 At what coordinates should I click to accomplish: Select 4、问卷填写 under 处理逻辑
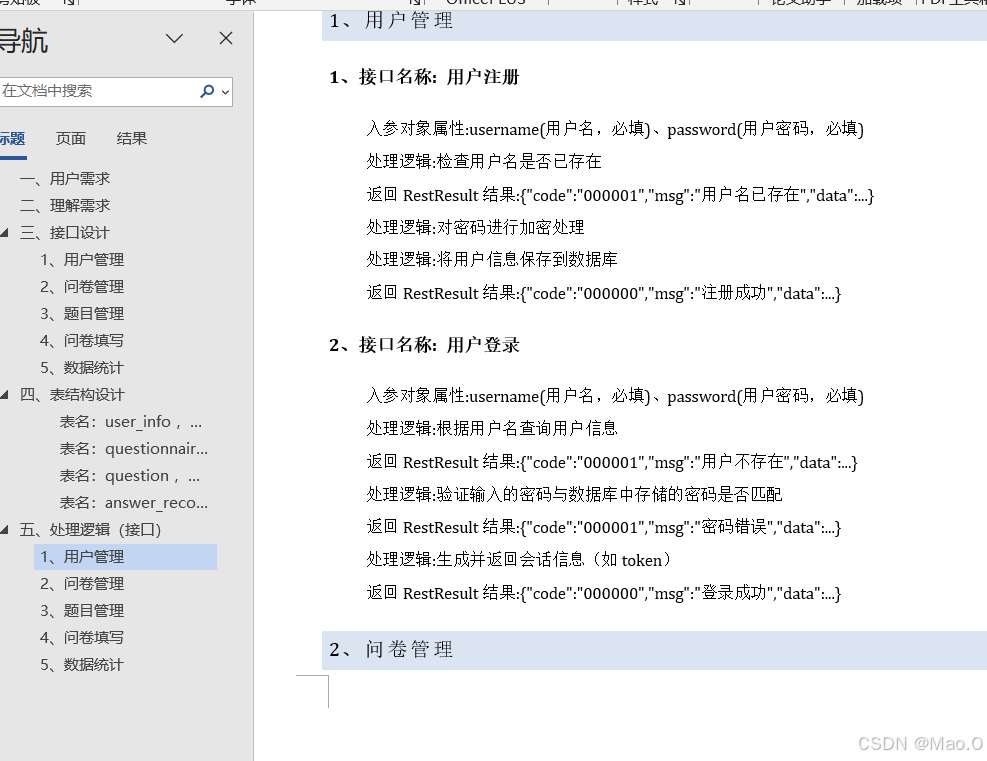[82, 638]
